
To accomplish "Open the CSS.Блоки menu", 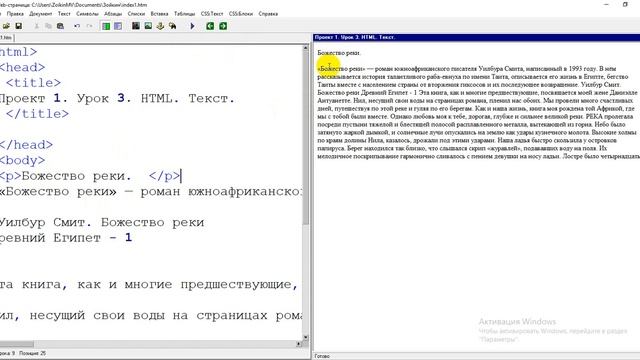I will (x=241, y=14).
